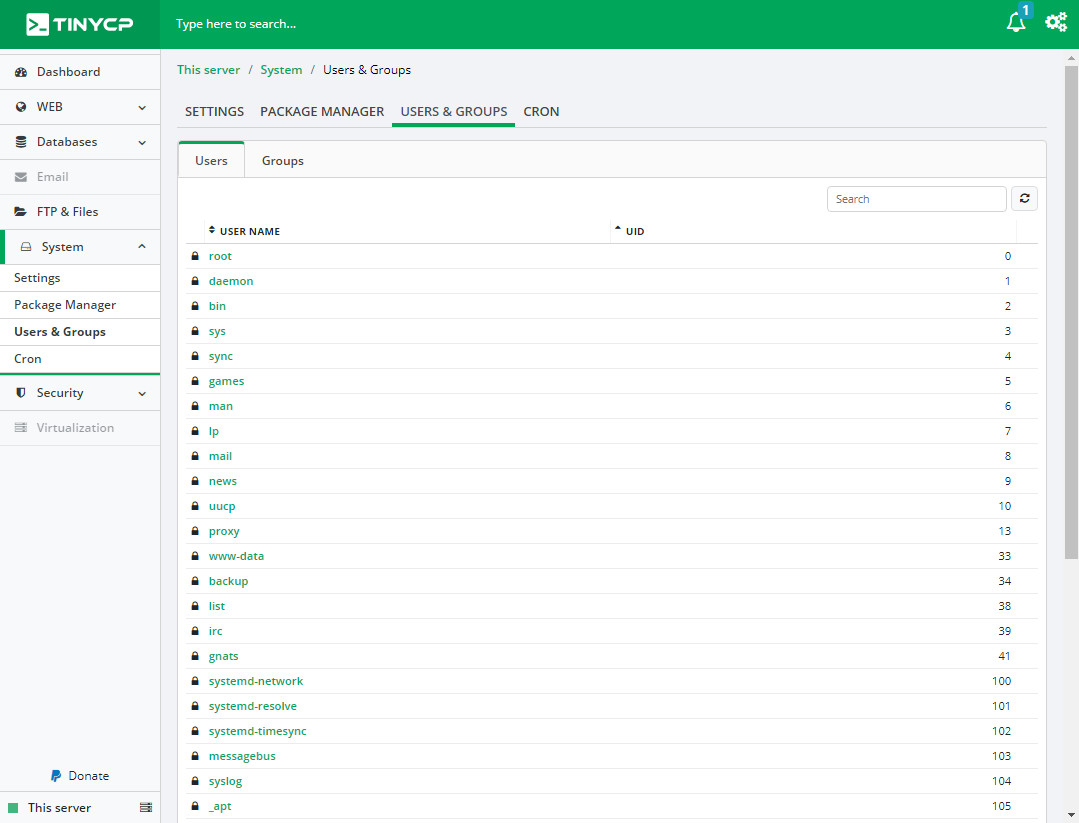Screen dimensions: 1079x823
Task: Open the sync user link
Action: coord(221,356)
